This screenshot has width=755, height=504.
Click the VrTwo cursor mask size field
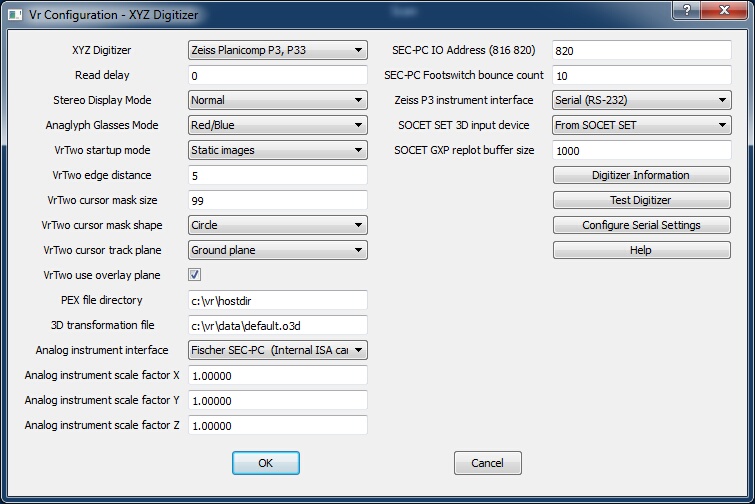(277, 200)
